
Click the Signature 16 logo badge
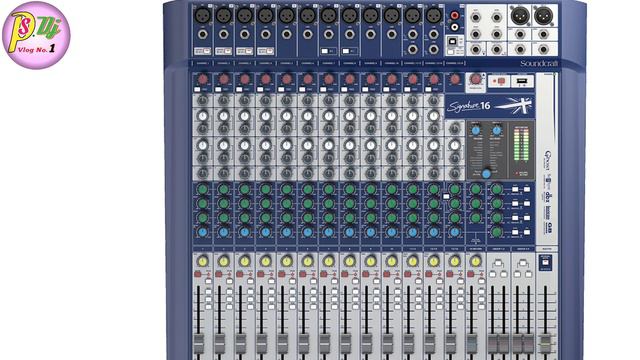coord(489,106)
